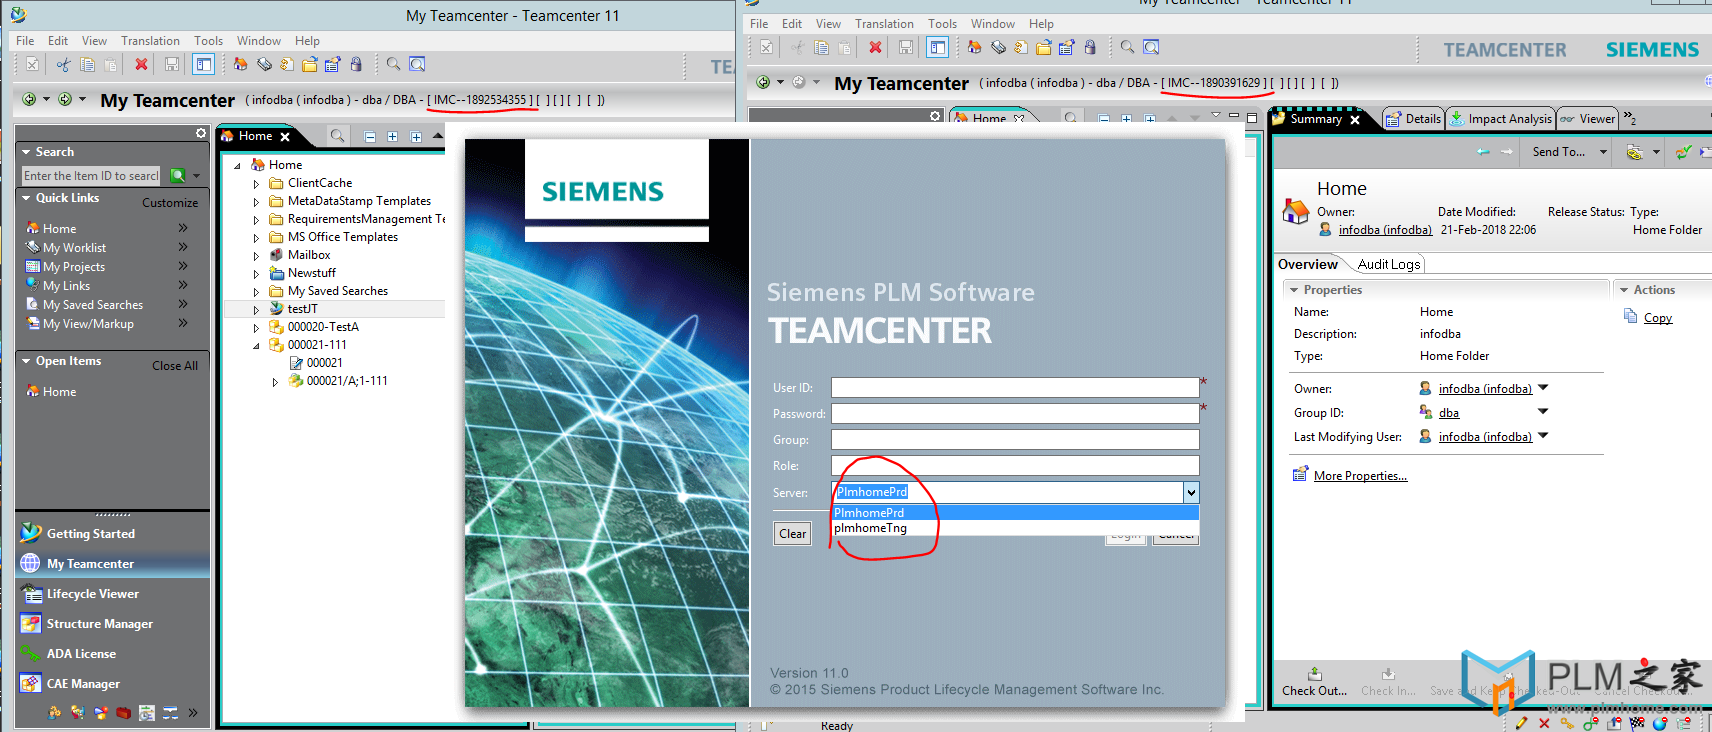
Task: Click red toolbox icon in bottom application bar
Action: [124, 713]
